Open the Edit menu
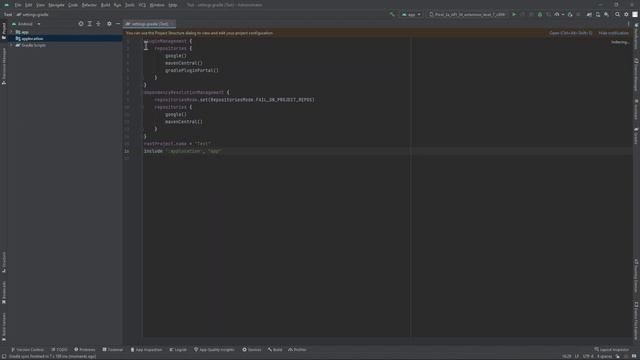640x360 pixels. [x=29, y=5]
